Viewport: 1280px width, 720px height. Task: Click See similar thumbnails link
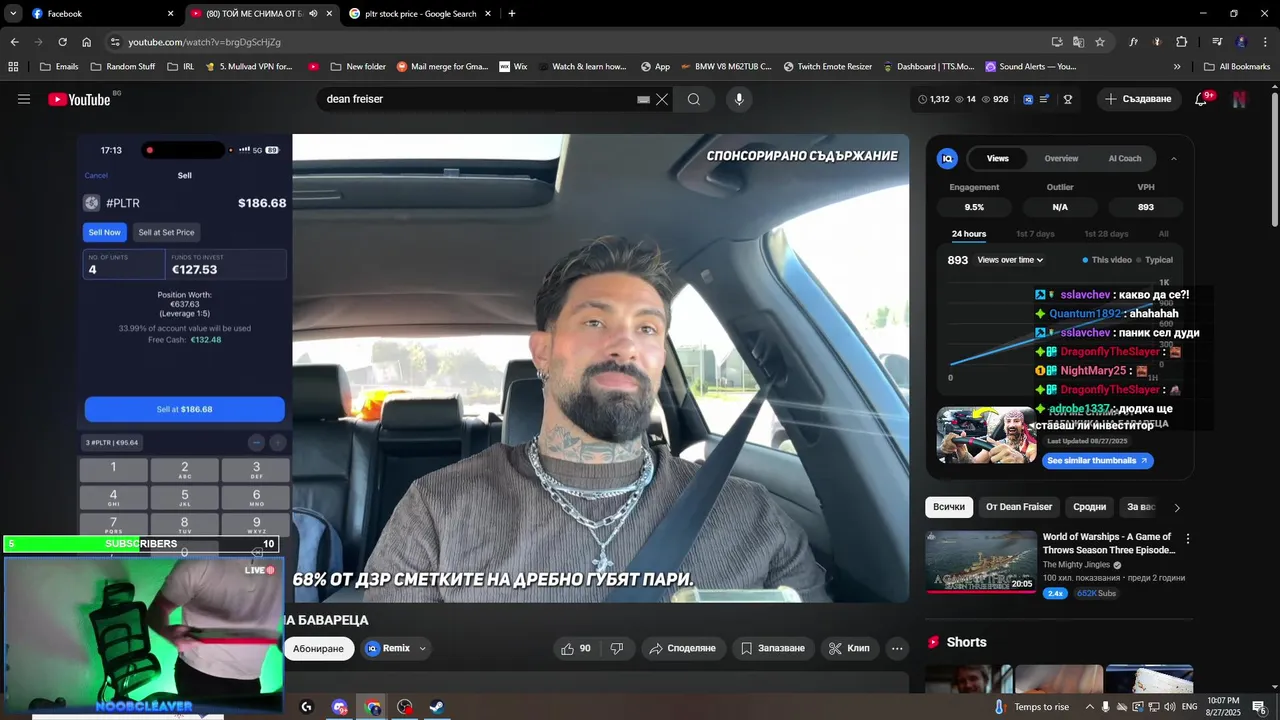pos(1098,461)
